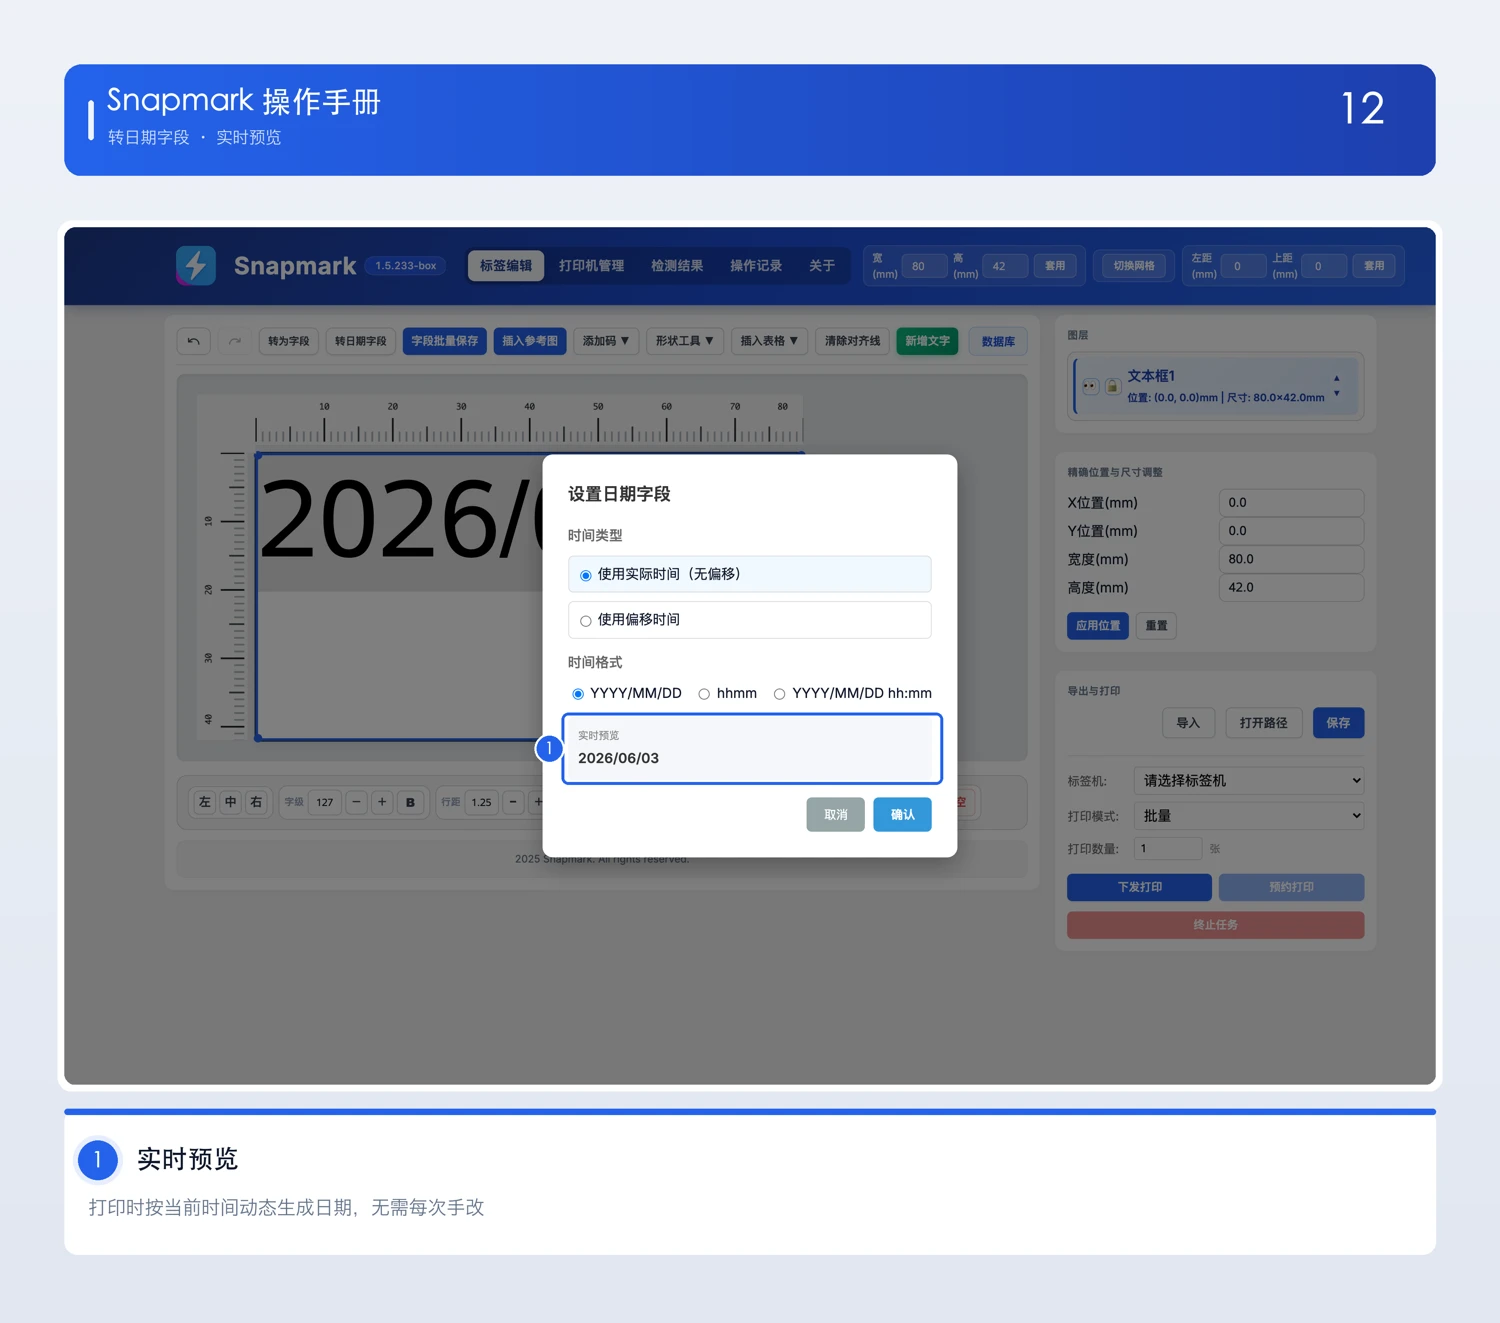
Task: Select 使用偏移时间 radio option
Action: coord(749,620)
